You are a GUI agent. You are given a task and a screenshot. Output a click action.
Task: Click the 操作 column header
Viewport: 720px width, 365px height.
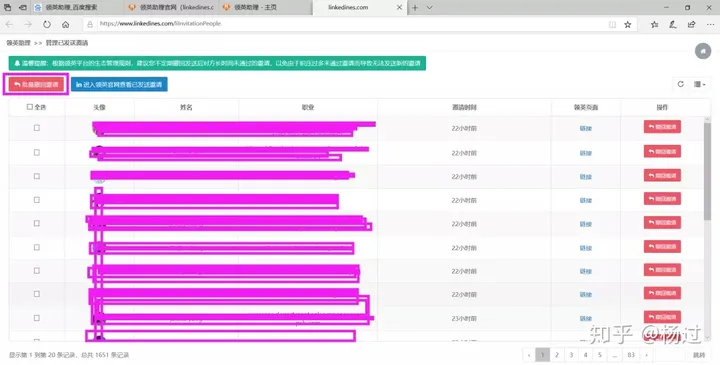[662, 107]
